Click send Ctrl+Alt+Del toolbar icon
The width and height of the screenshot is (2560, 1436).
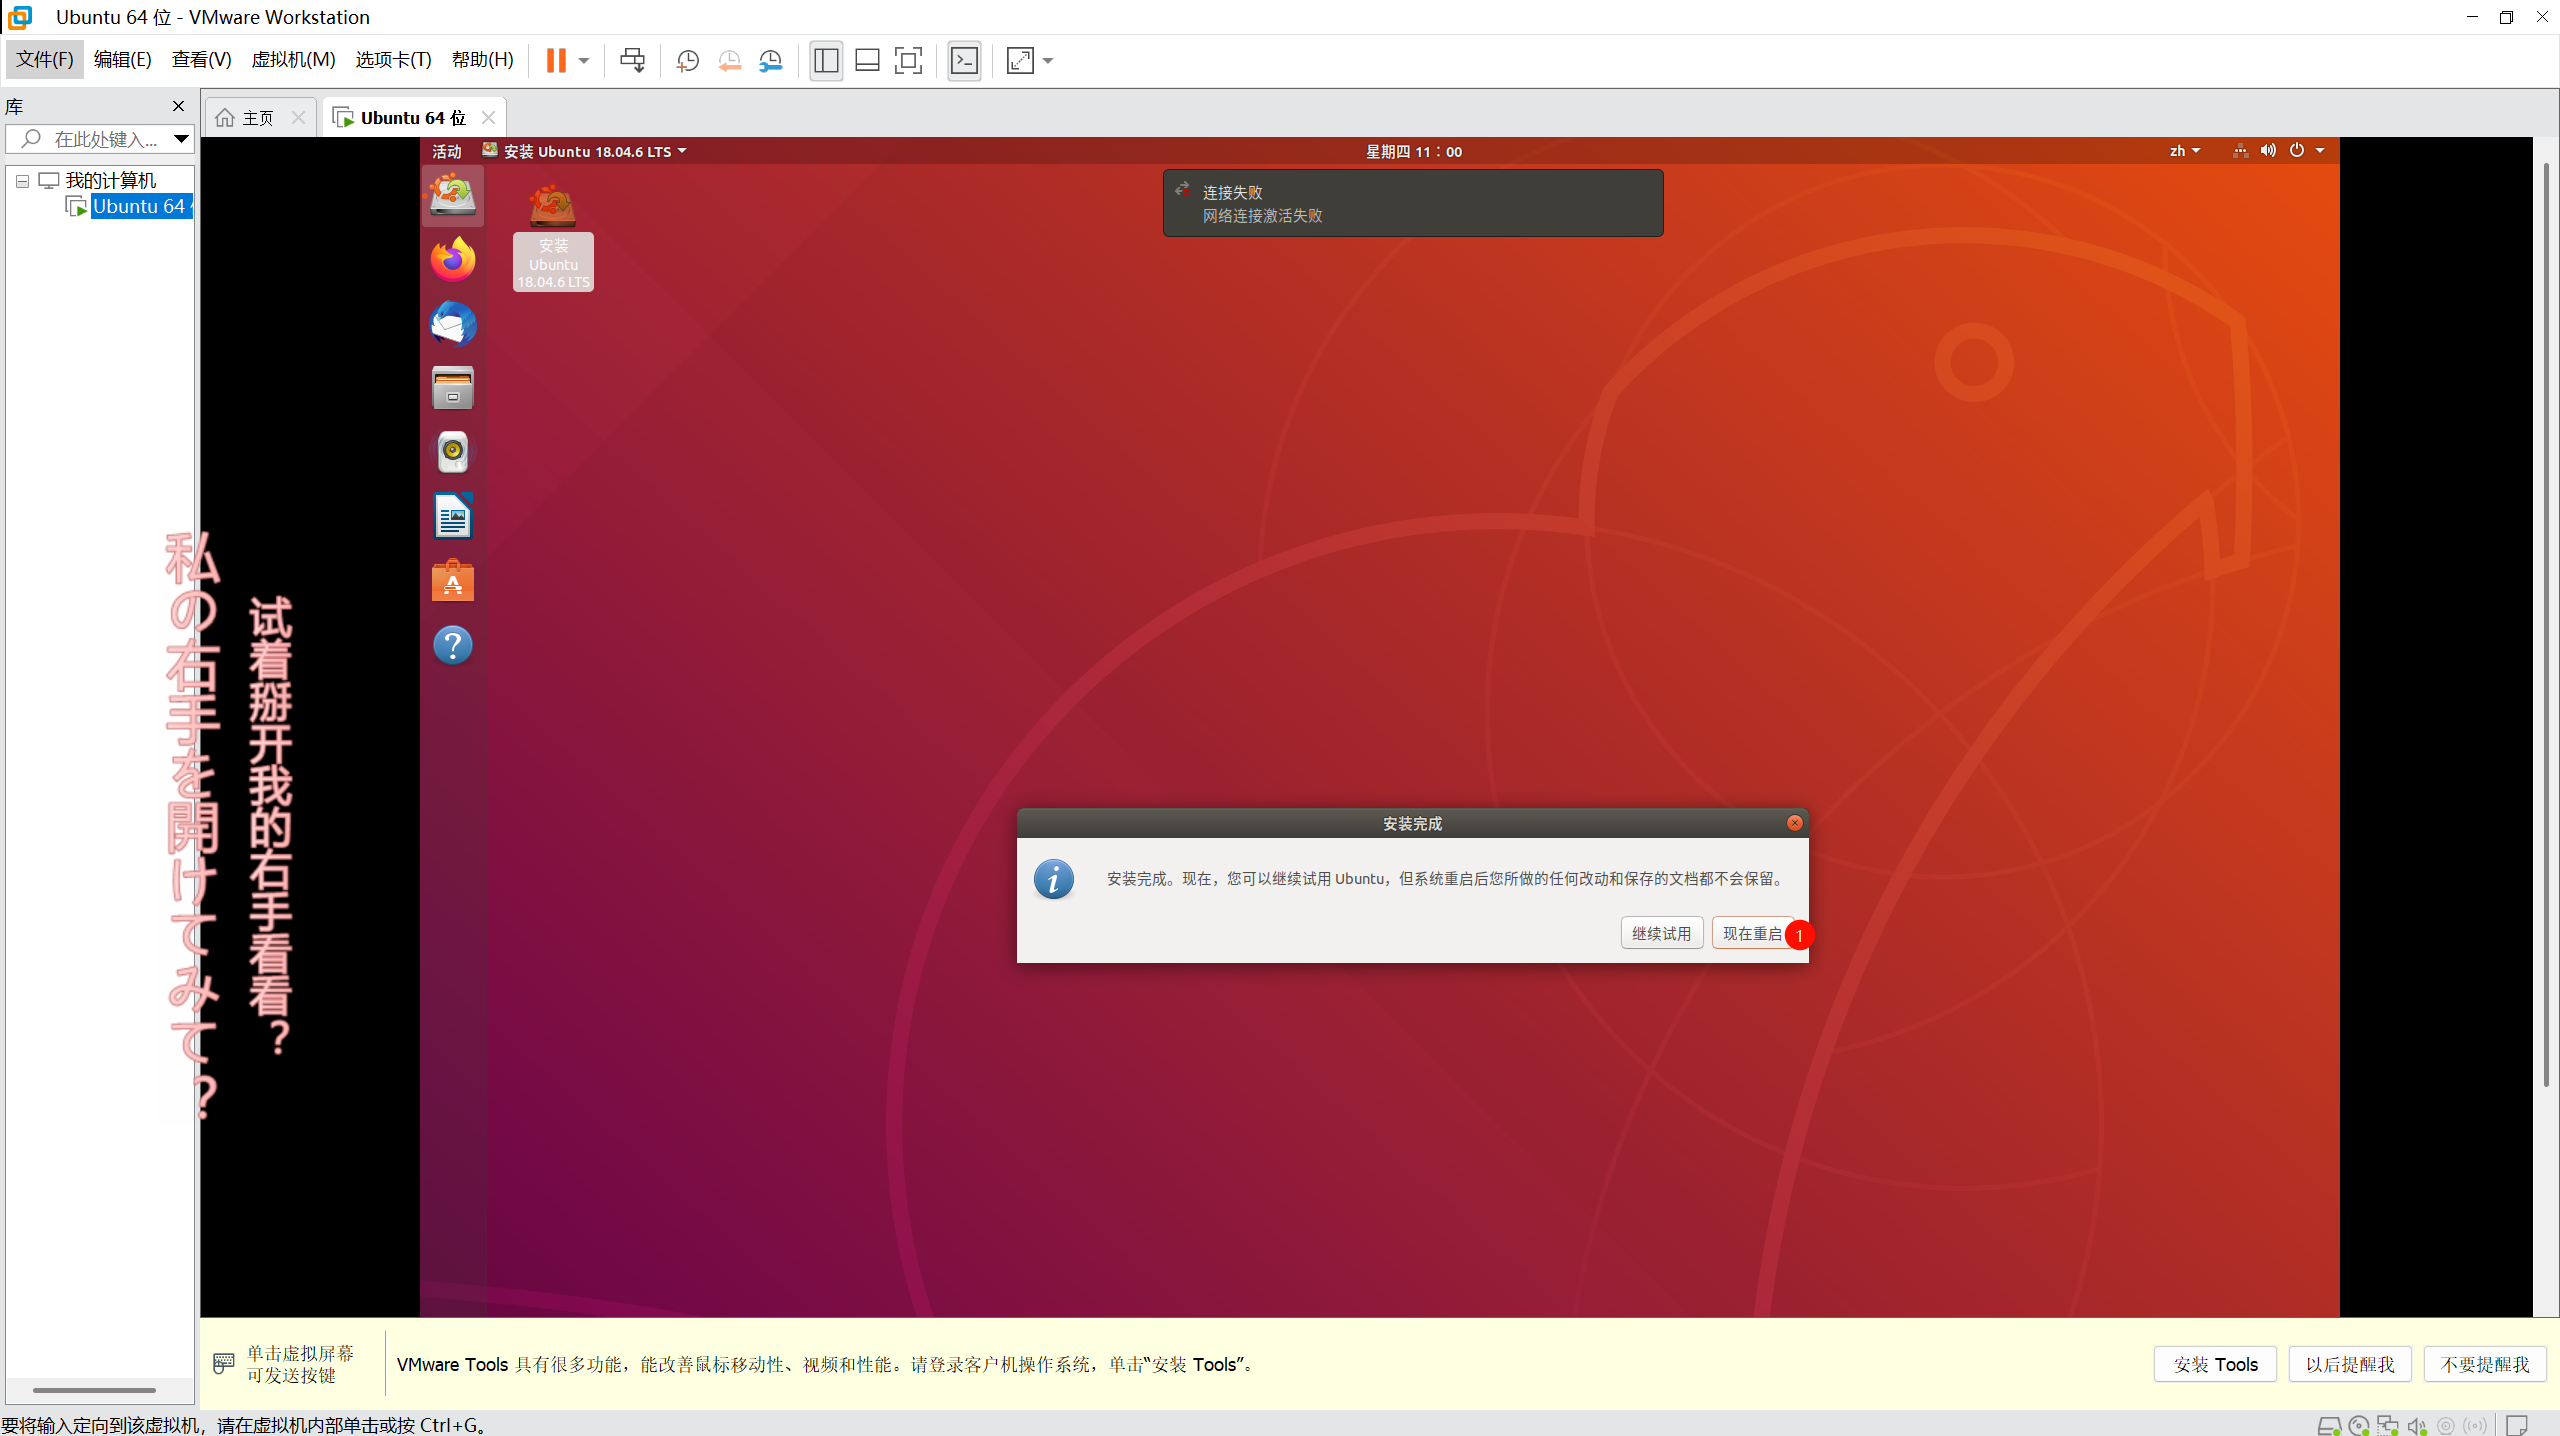[632, 61]
